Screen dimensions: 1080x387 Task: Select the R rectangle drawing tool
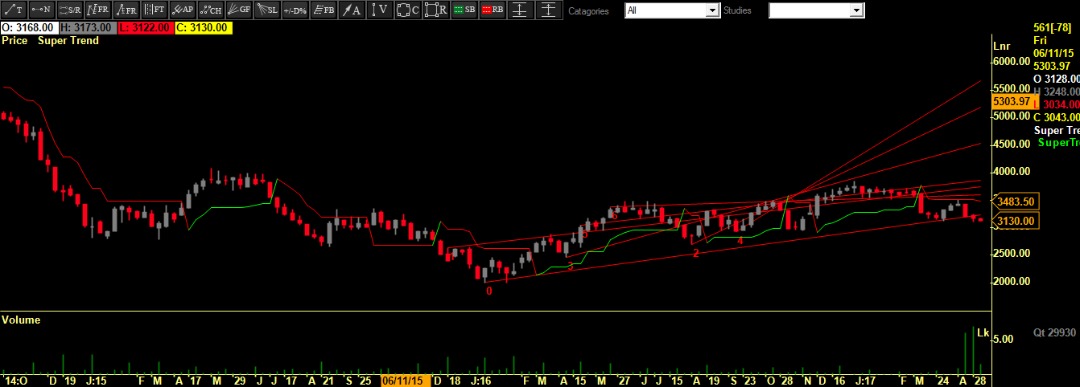pos(437,10)
